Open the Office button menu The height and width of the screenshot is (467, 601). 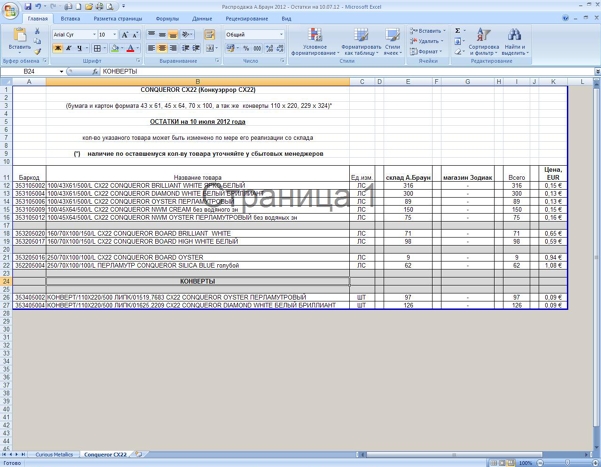[x=10, y=10]
